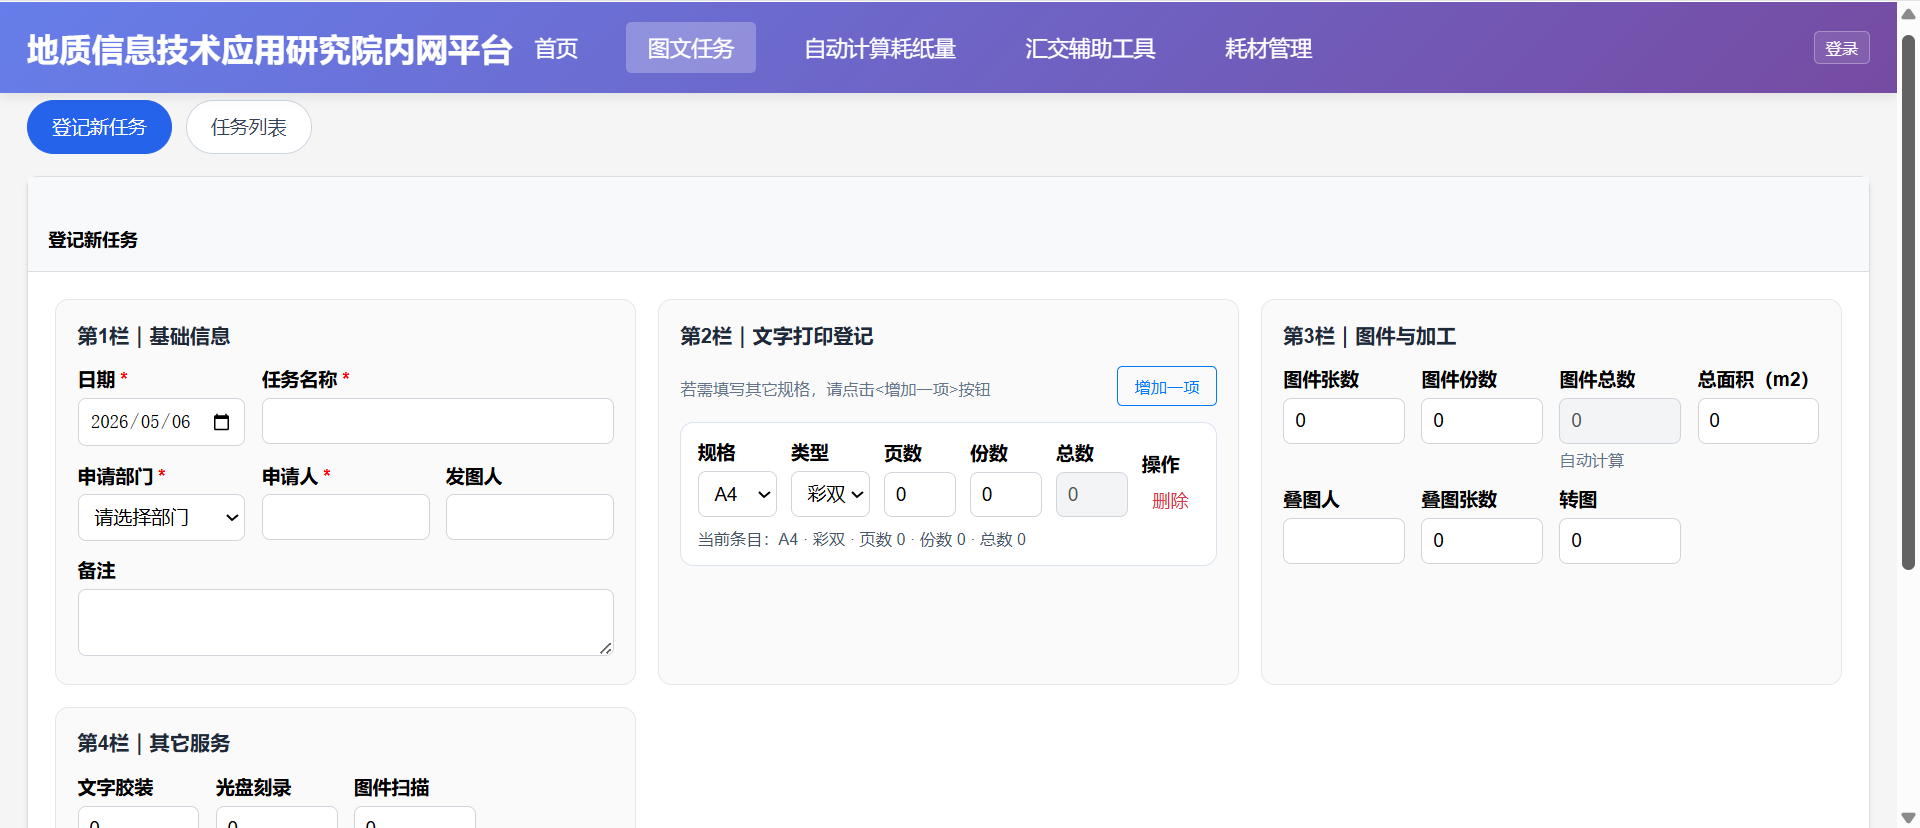The height and width of the screenshot is (828, 1920).
Task: Click the 自动计算 hint text
Action: point(1592,461)
